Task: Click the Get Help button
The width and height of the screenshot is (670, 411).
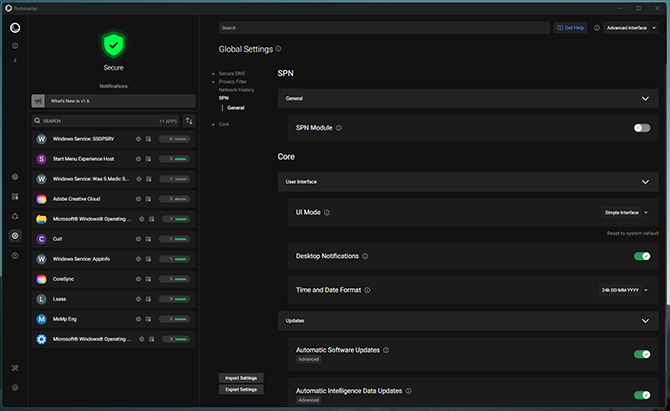Action: pos(570,28)
